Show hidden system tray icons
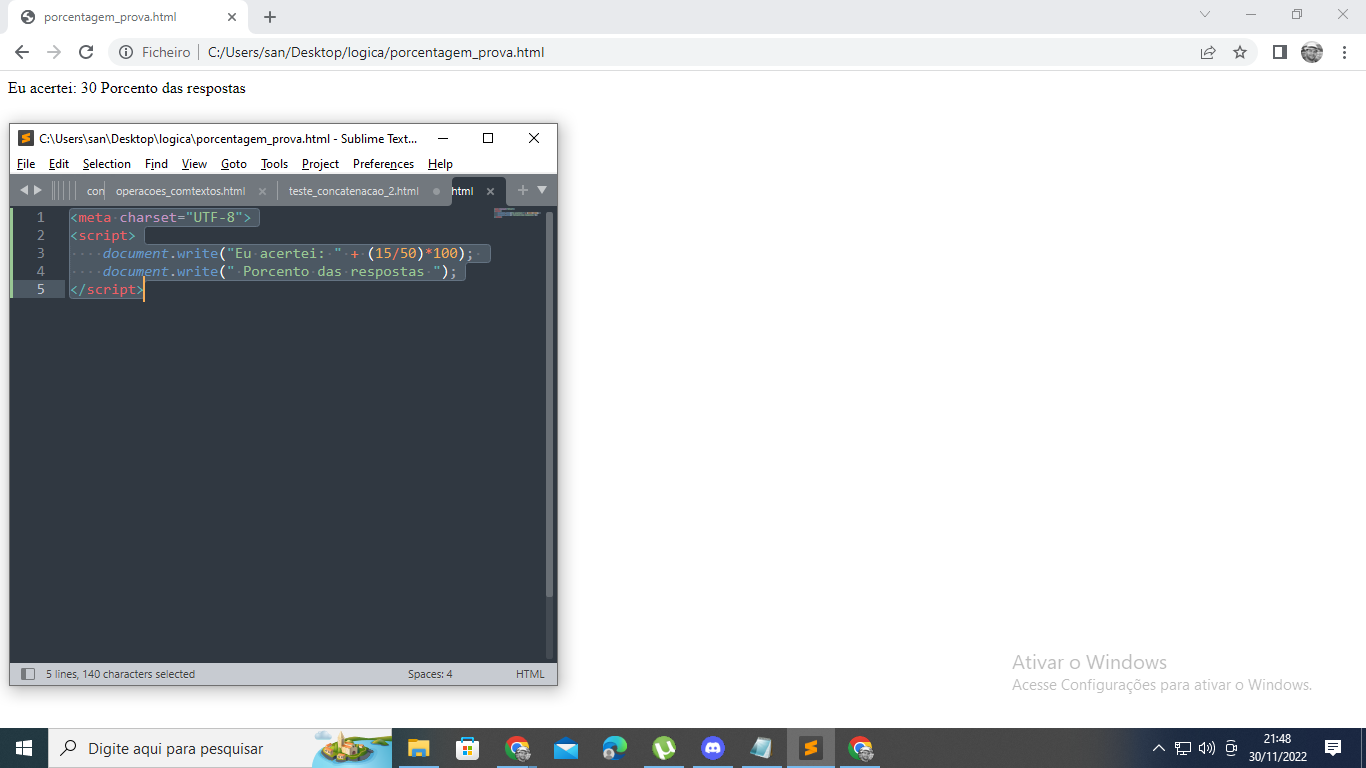Screen dimensions: 1366x768 tap(1158, 748)
